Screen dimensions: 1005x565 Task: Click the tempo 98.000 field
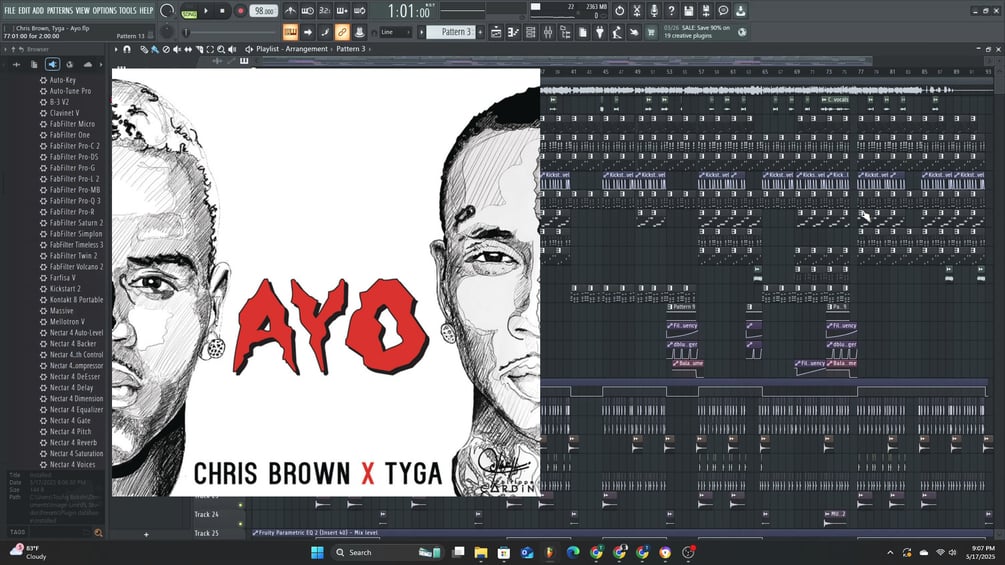pos(264,11)
